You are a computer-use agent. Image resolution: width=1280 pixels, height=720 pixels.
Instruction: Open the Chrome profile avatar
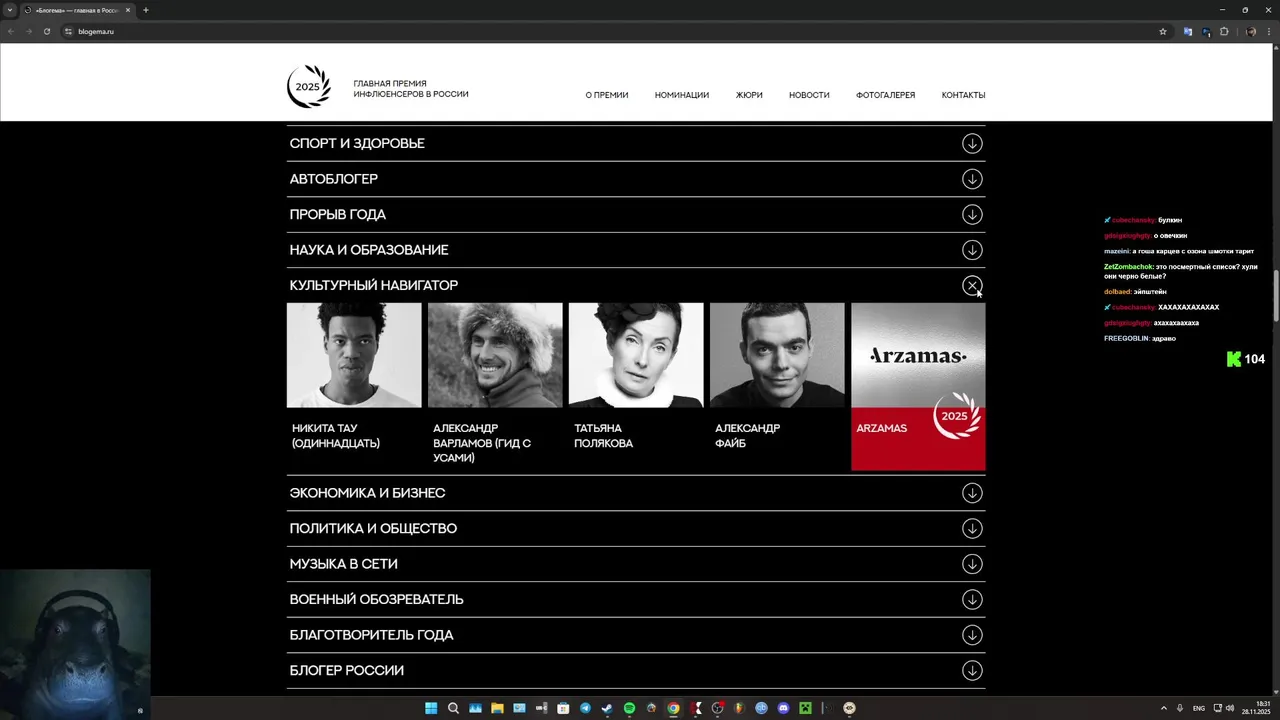(1251, 31)
